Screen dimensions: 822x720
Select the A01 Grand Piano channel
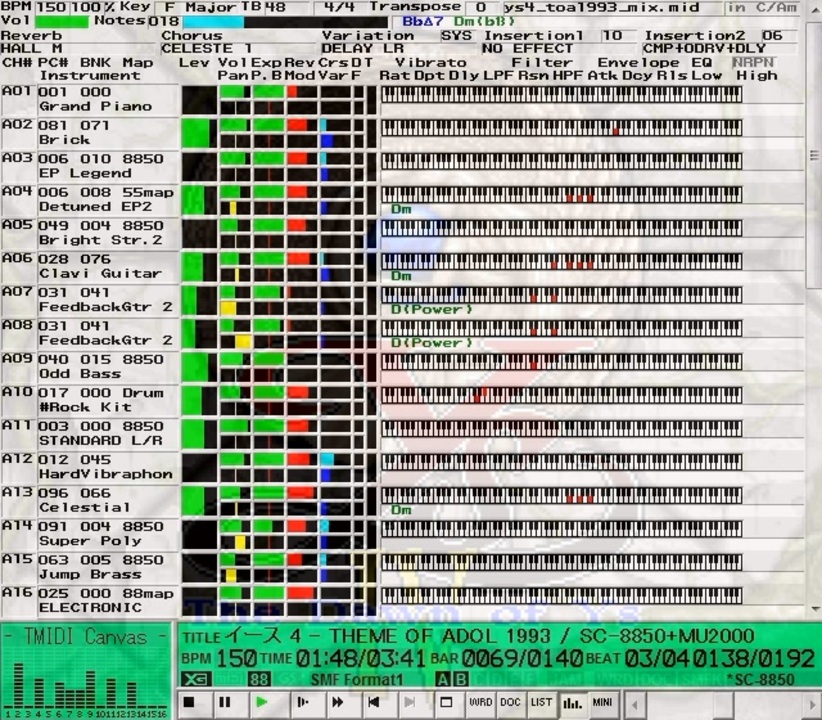pos(90,99)
